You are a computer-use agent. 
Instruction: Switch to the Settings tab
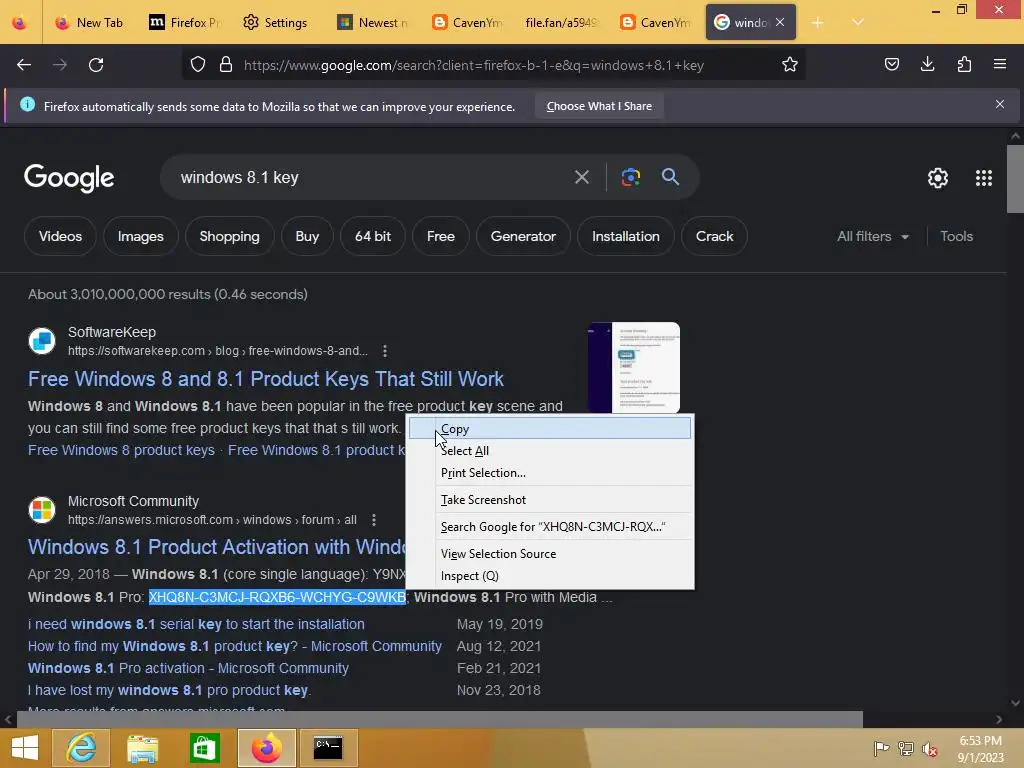pos(275,22)
